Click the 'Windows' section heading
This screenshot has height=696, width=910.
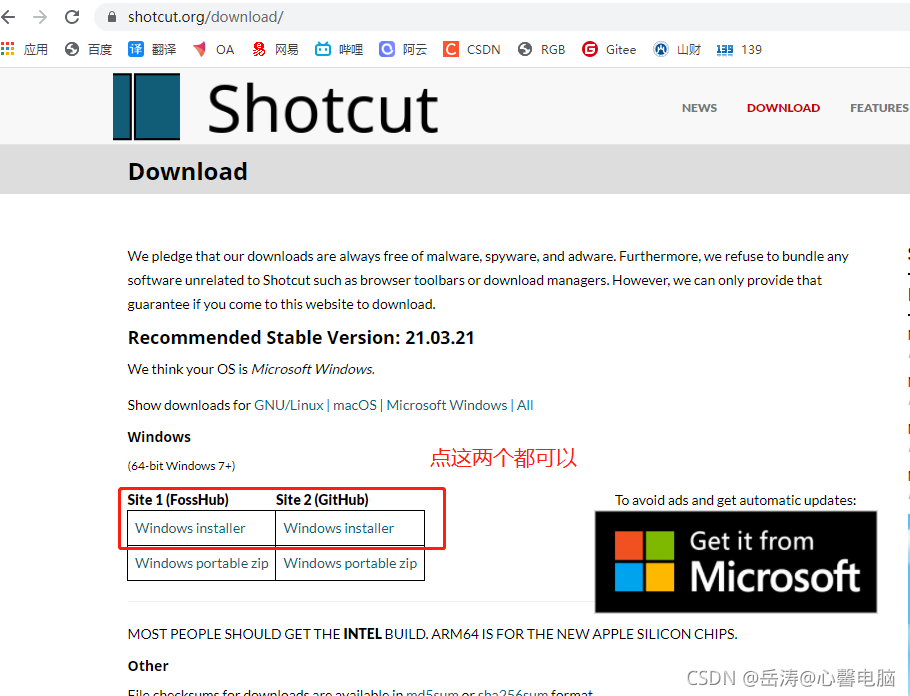coord(159,437)
